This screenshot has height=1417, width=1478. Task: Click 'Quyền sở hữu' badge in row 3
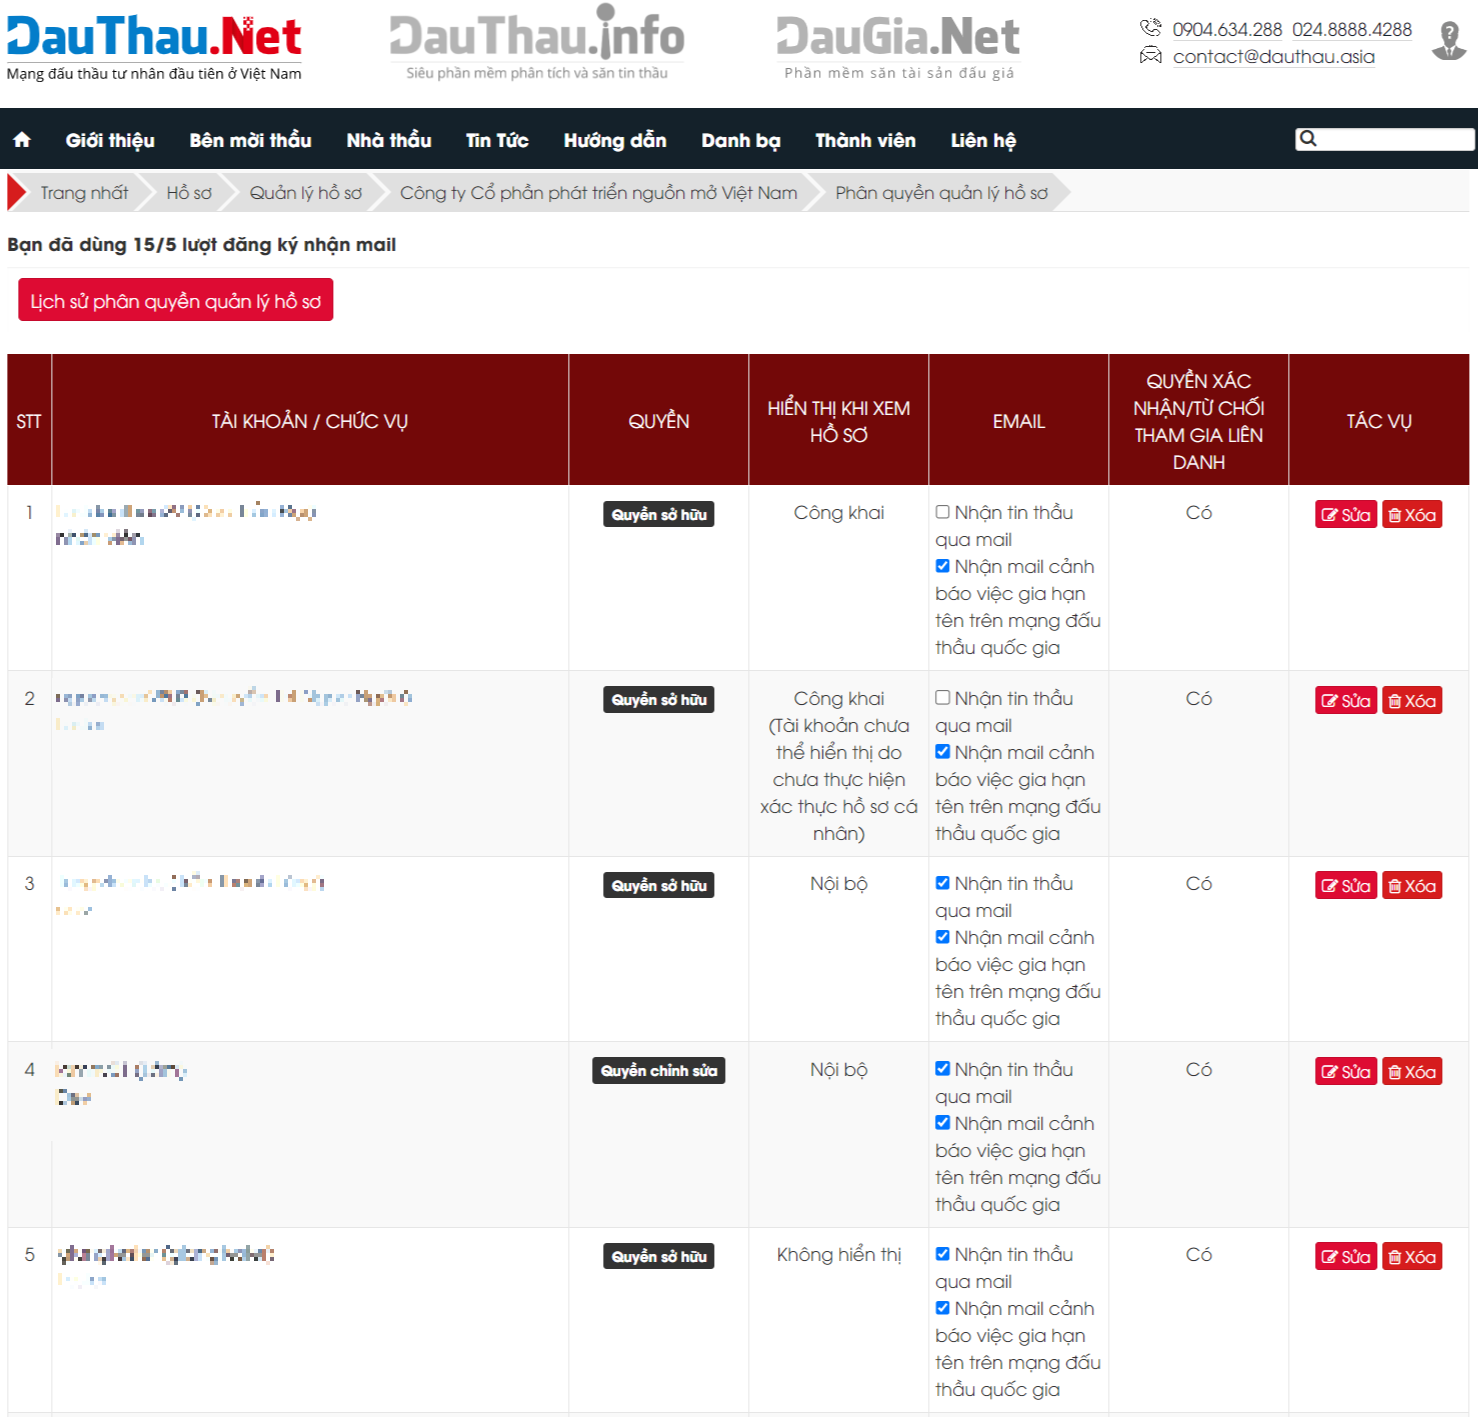click(x=659, y=886)
